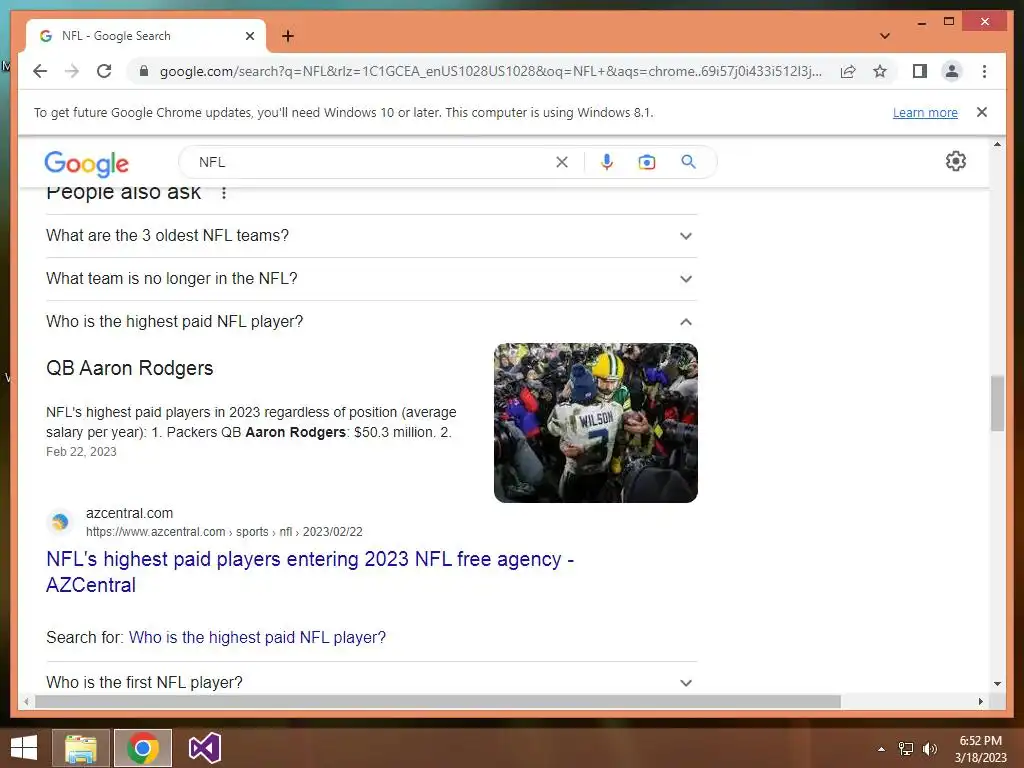Image resolution: width=1024 pixels, height=768 pixels.
Task: Reload the Google search page
Action: click(x=104, y=71)
